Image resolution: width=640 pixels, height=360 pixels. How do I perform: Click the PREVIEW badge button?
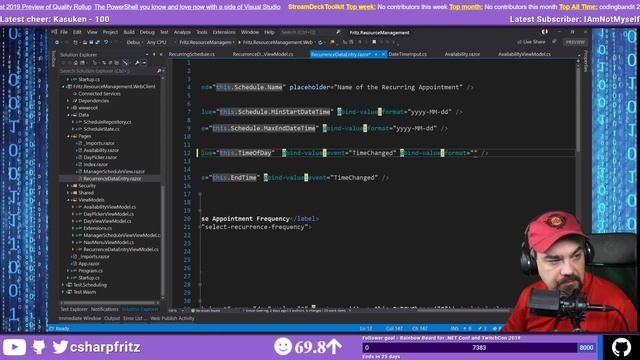pos(576,42)
